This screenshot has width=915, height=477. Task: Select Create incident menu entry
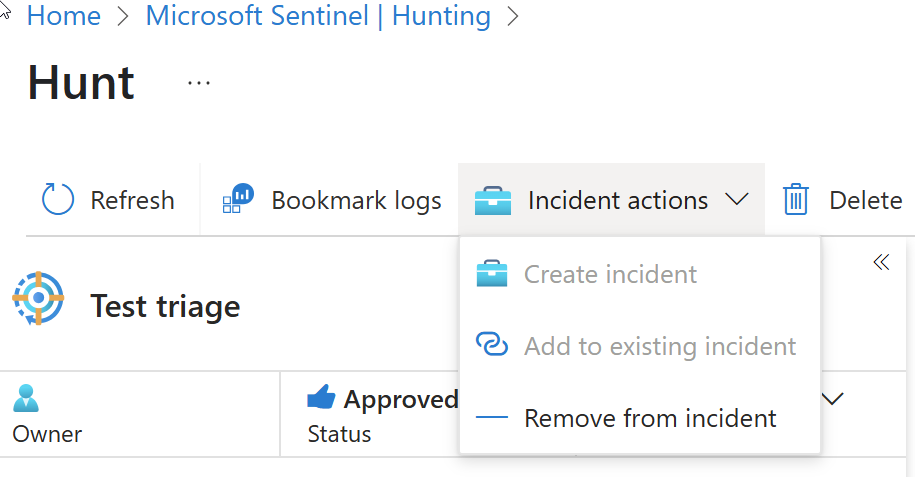[640, 274]
